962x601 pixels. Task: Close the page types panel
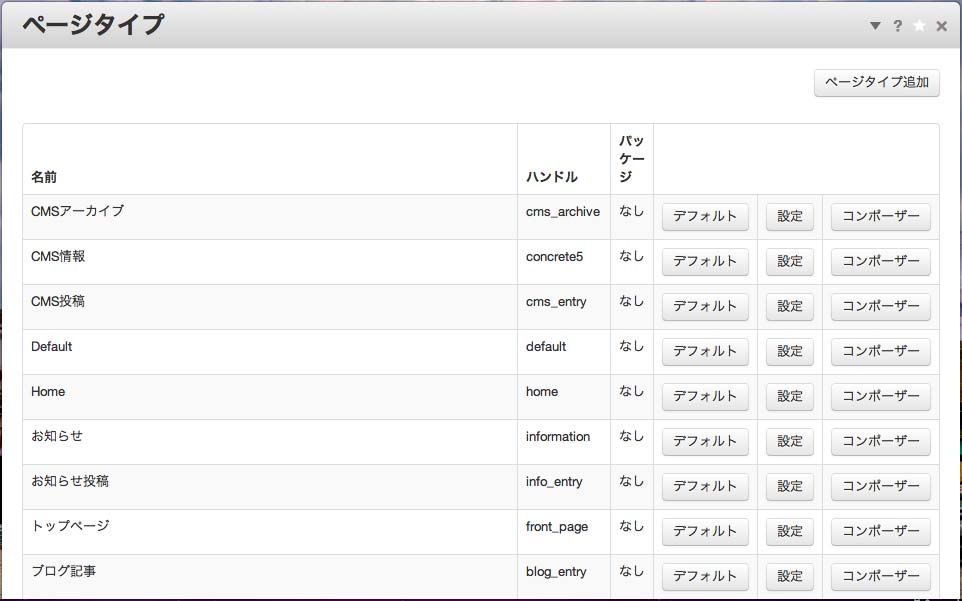(x=942, y=26)
